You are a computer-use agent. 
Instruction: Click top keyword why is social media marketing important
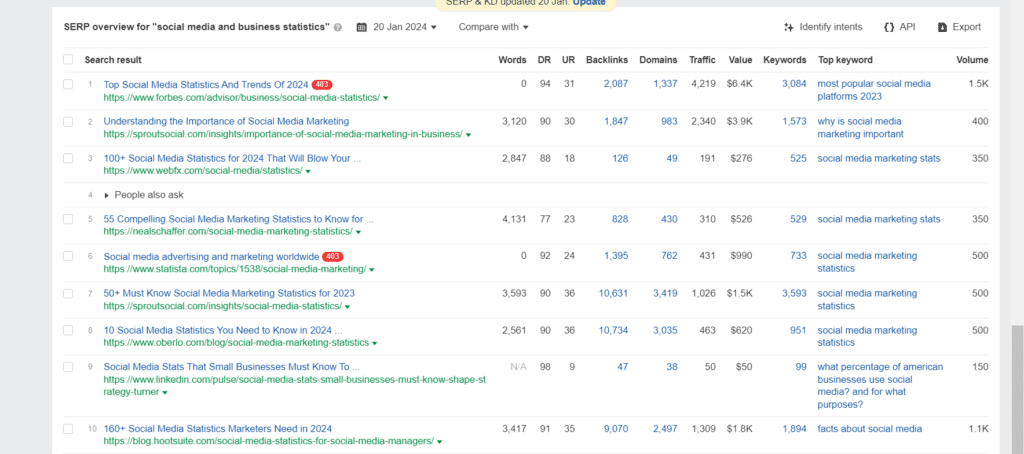[860, 128]
